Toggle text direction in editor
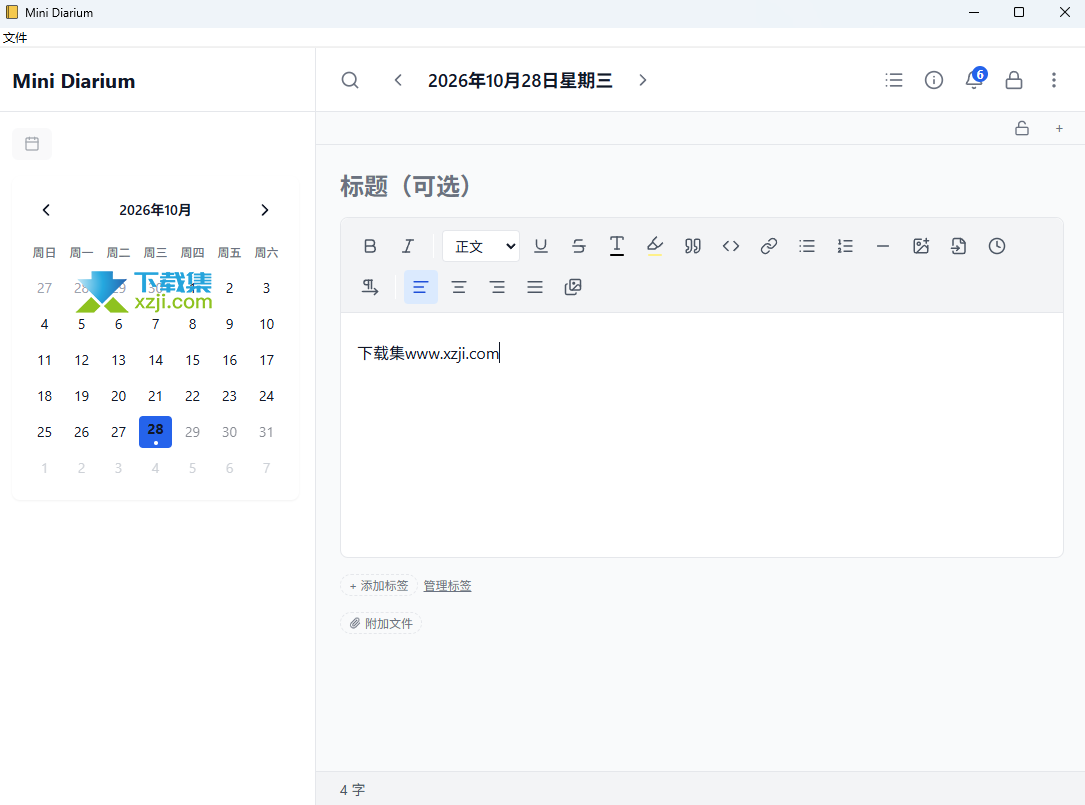Screen dimensions: 1085x805 pos(370,287)
